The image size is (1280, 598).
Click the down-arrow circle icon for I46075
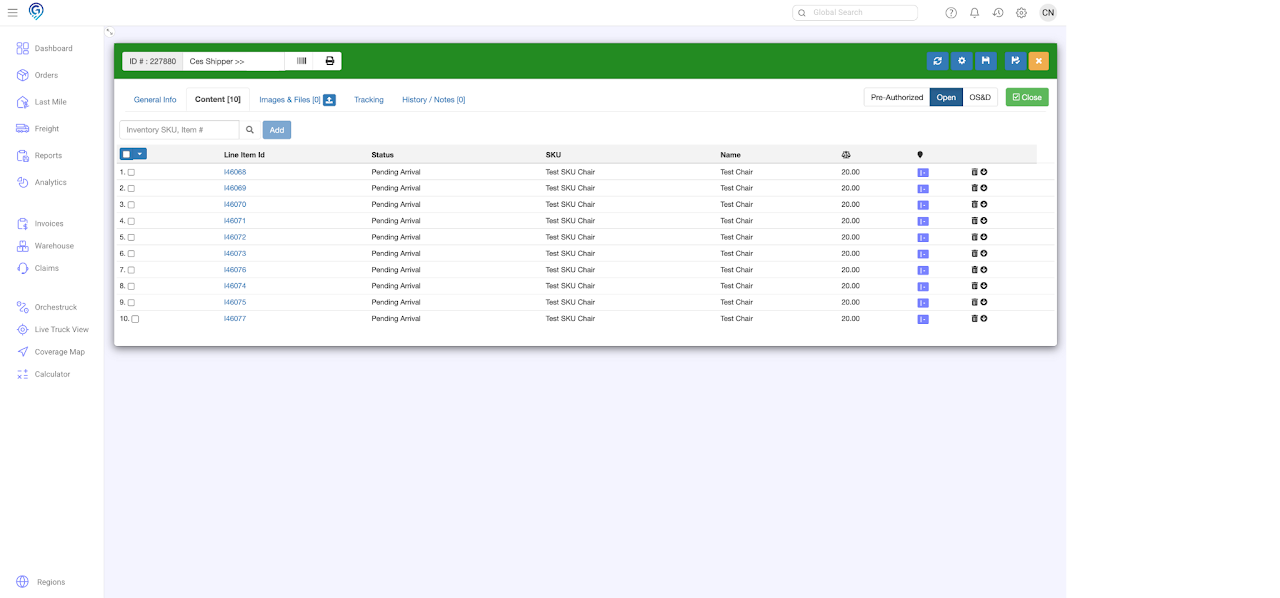(x=984, y=302)
